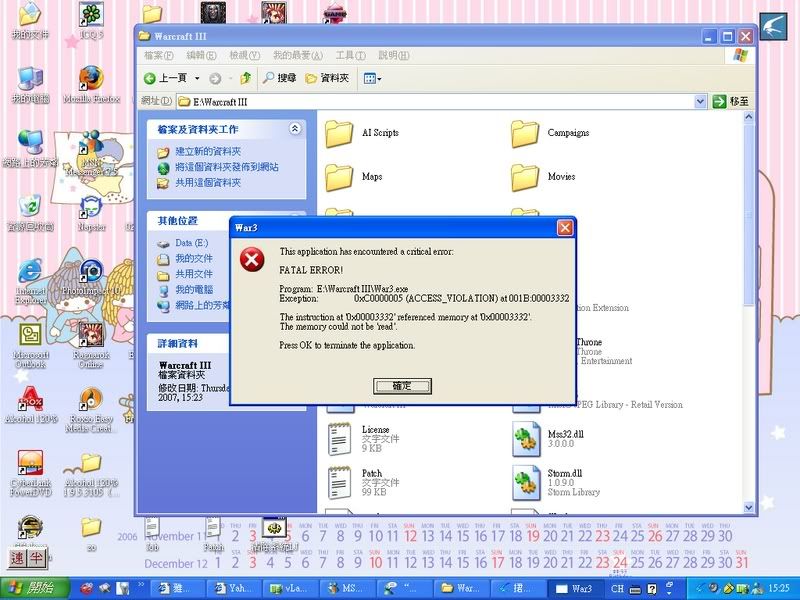Click the 搜尋 search toolbar button
800x600 pixels.
[x=279, y=78]
